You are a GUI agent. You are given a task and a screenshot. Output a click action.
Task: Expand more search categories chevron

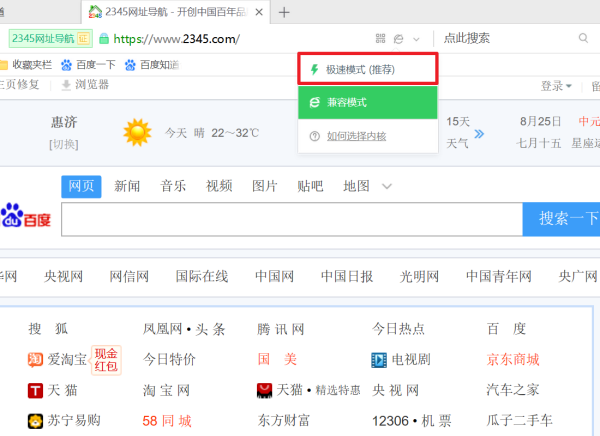click(387, 187)
